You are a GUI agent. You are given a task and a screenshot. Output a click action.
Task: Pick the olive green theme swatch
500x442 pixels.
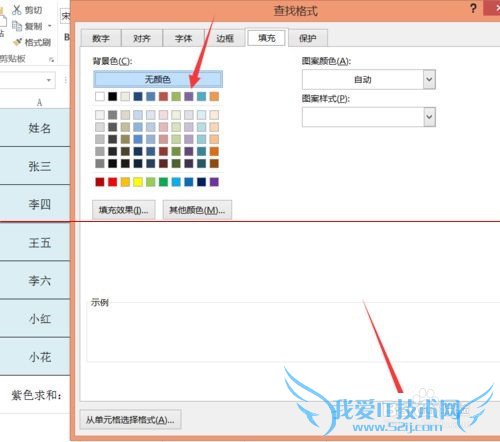[x=176, y=96]
